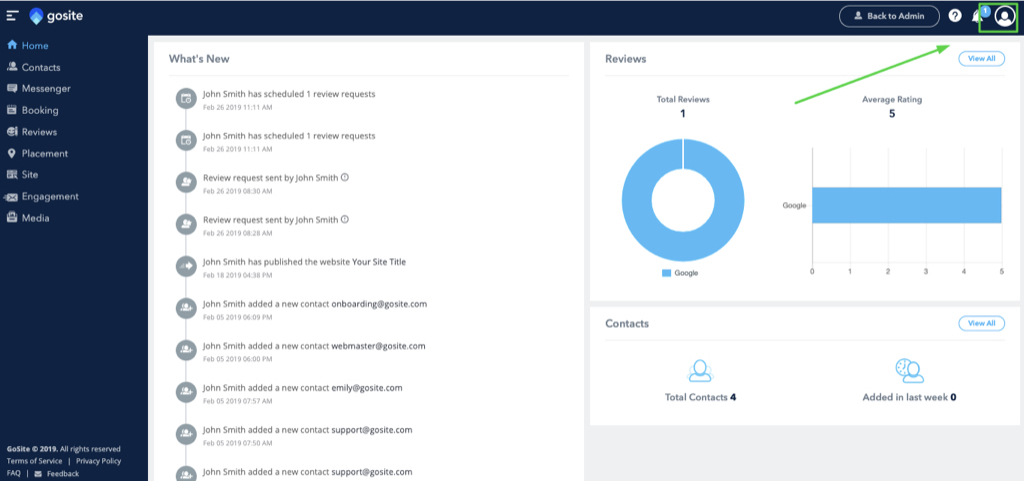Collapse sidebar with hamburger menu icon
The height and width of the screenshot is (481, 1024).
click(x=12, y=16)
